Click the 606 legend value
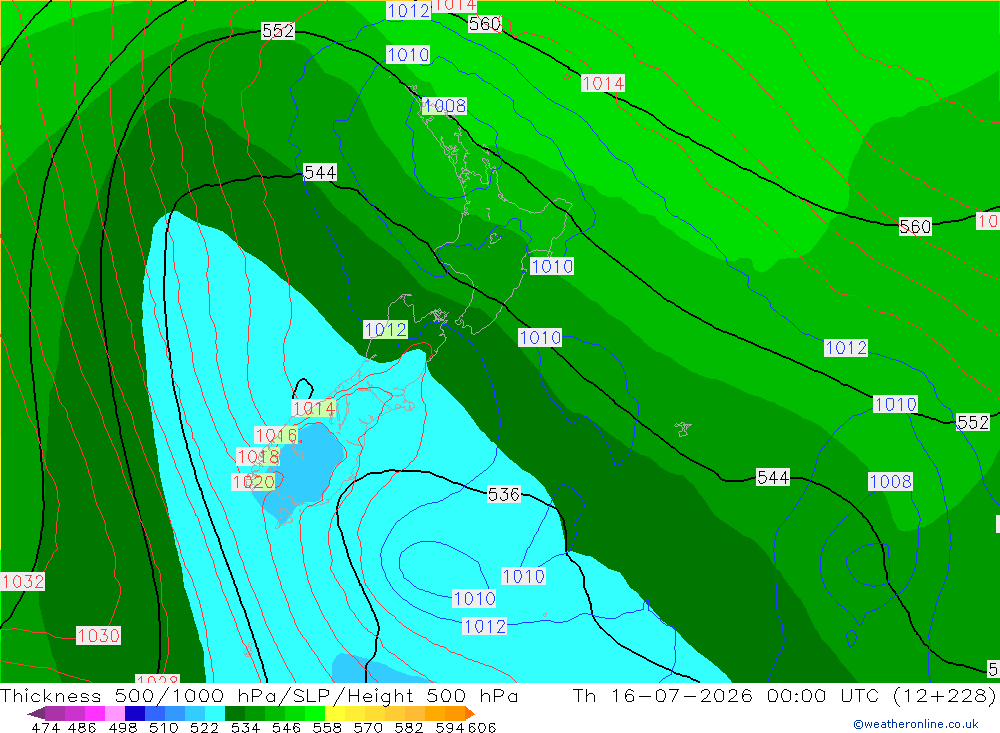The height and width of the screenshot is (733, 1000). pos(482,727)
